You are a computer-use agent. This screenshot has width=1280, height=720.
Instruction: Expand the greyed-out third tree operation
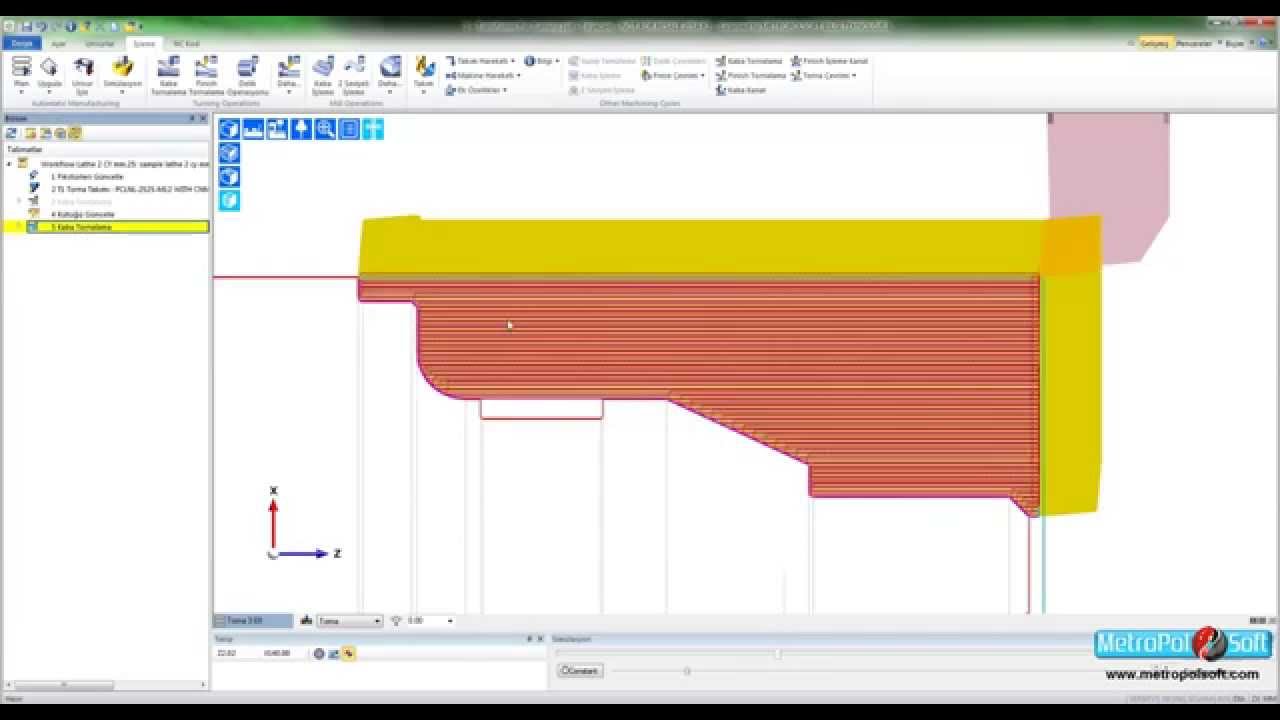coord(19,201)
